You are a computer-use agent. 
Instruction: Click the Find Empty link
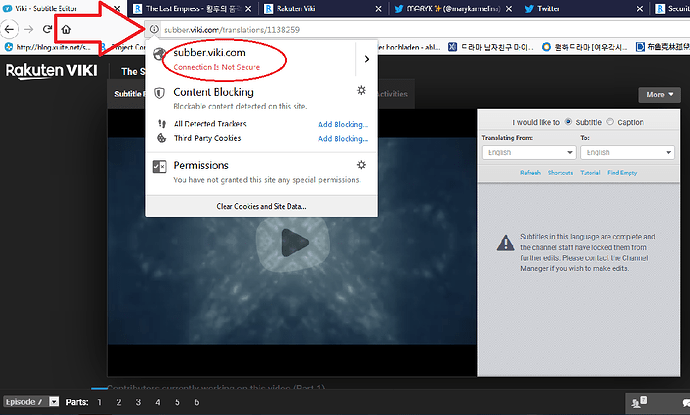pyautogui.click(x=622, y=173)
